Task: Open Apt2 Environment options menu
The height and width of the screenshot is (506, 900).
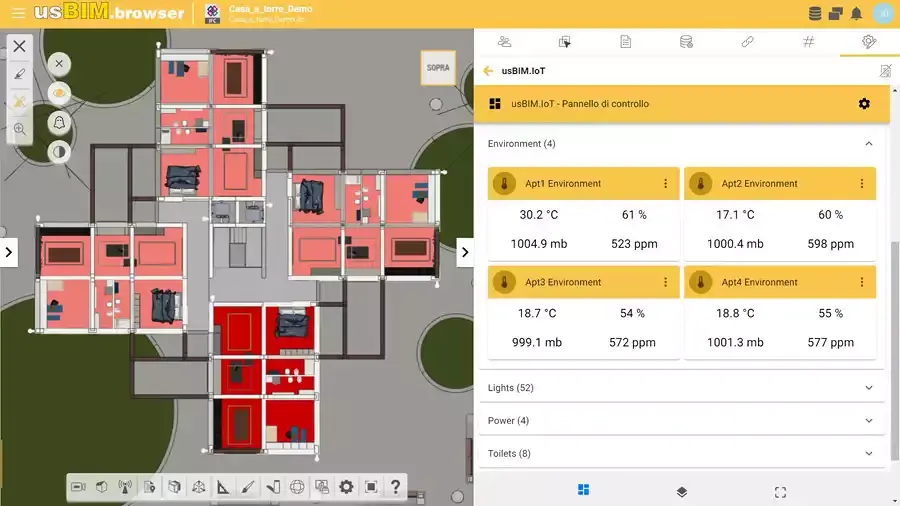Action: [862, 184]
